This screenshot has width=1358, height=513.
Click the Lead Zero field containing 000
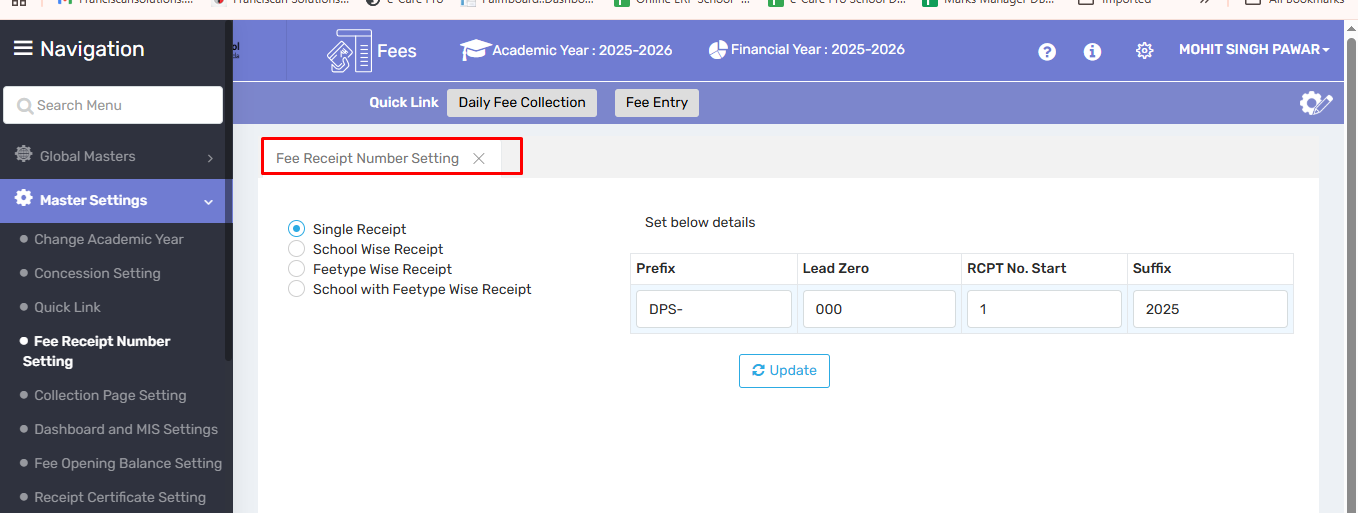point(879,309)
